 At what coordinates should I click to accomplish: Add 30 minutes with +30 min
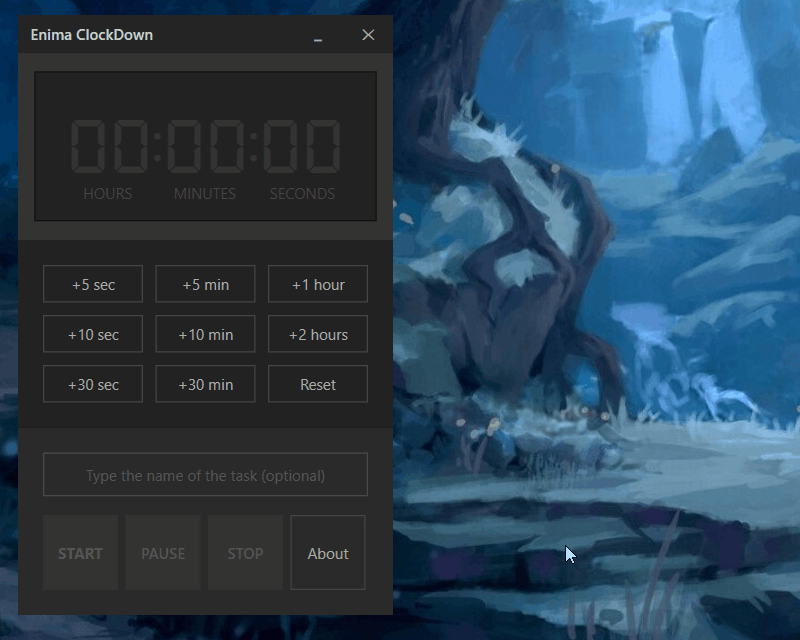click(x=205, y=384)
